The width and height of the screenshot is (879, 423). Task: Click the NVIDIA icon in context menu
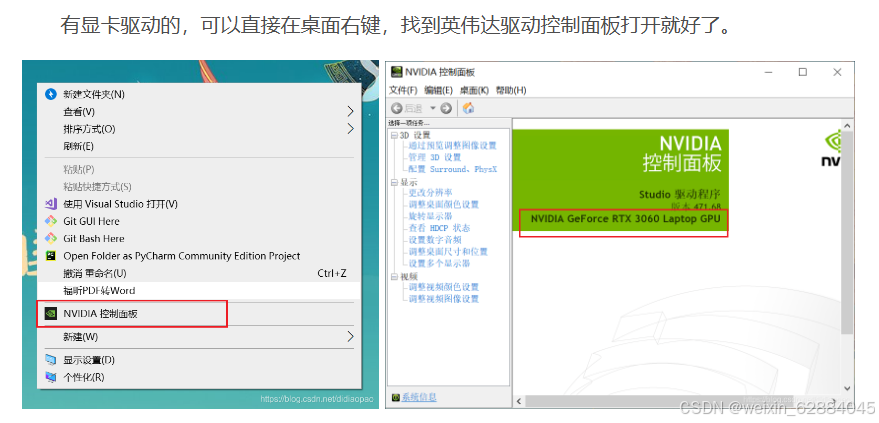[51, 314]
